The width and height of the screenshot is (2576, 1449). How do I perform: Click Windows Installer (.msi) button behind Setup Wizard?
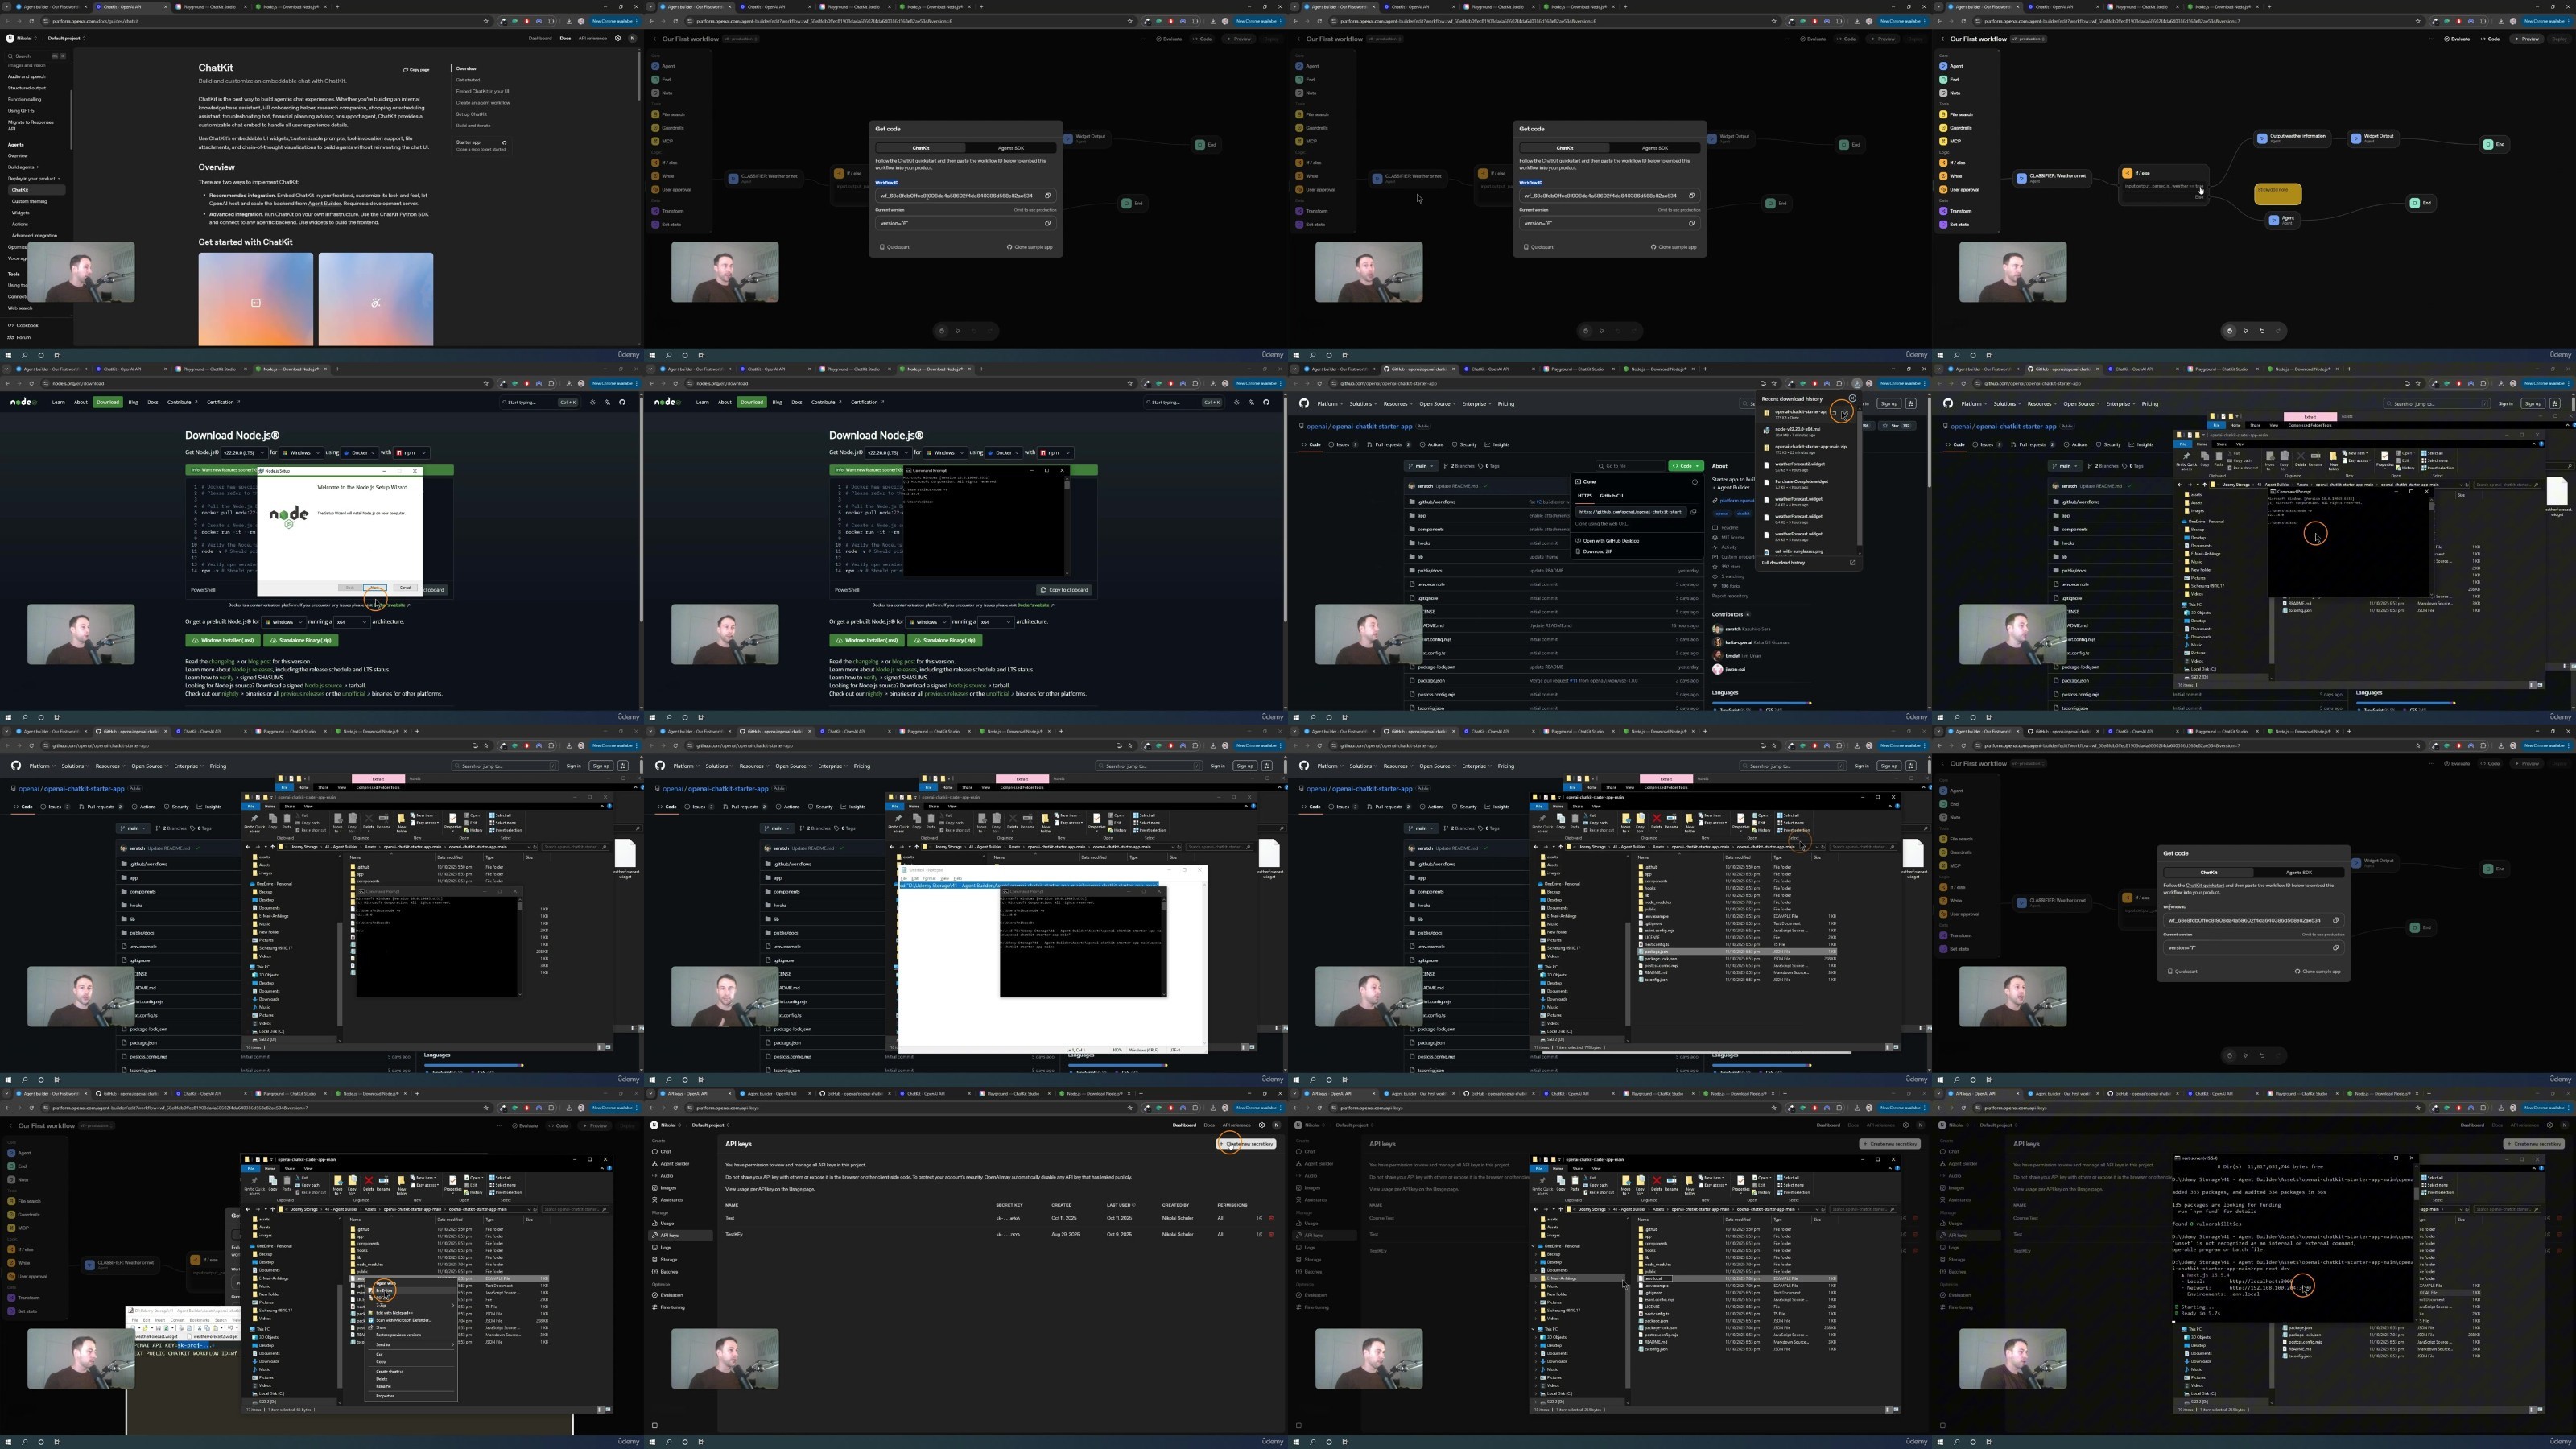pyautogui.click(x=223, y=640)
